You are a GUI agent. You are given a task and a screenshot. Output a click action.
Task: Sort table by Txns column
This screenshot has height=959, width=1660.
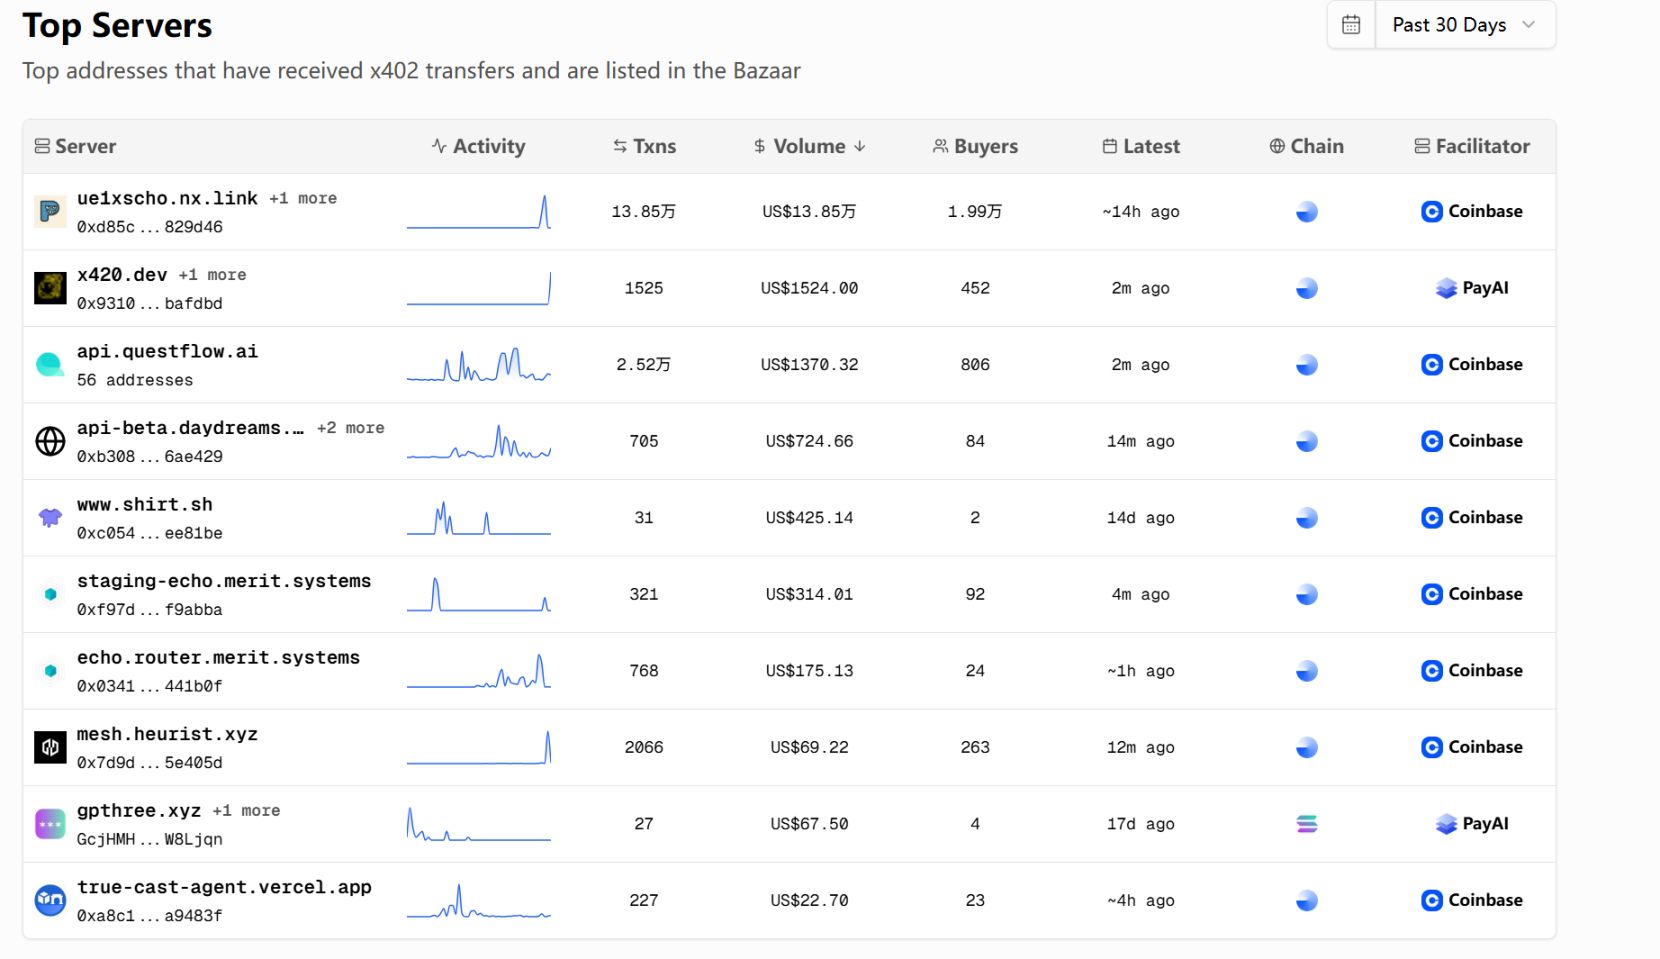(645, 147)
